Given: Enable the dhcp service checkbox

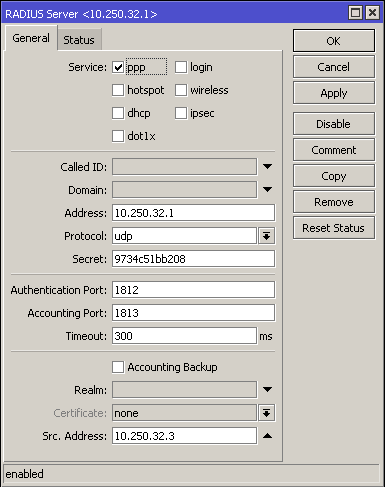Looking at the screenshot, I should point(118,113).
